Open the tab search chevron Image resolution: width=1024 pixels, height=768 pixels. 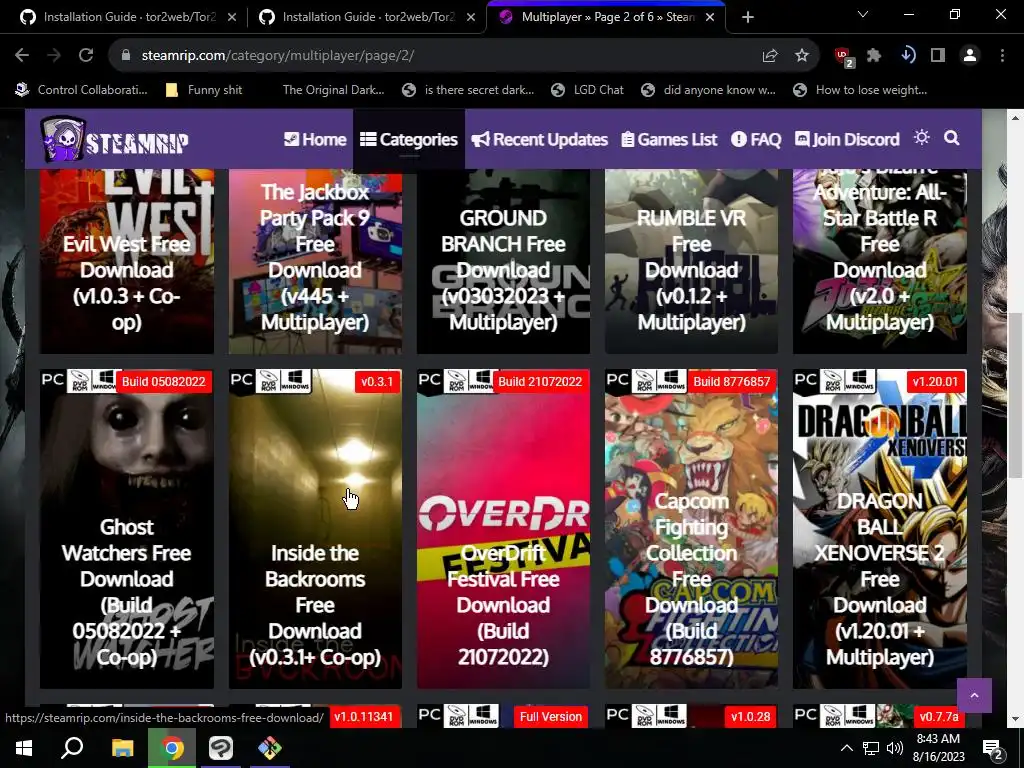click(863, 14)
